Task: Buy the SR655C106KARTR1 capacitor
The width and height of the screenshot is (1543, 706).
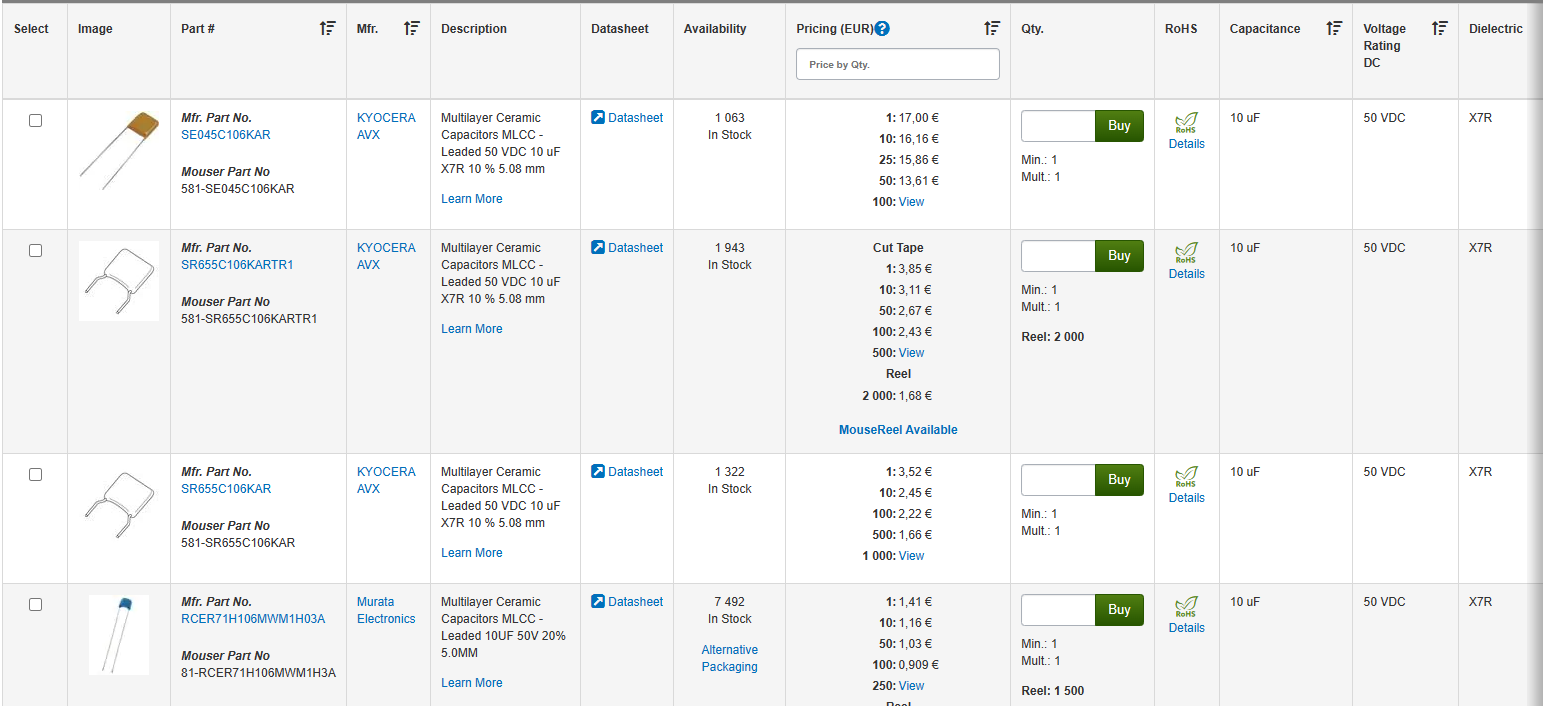Action: click(x=1119, y=256)
